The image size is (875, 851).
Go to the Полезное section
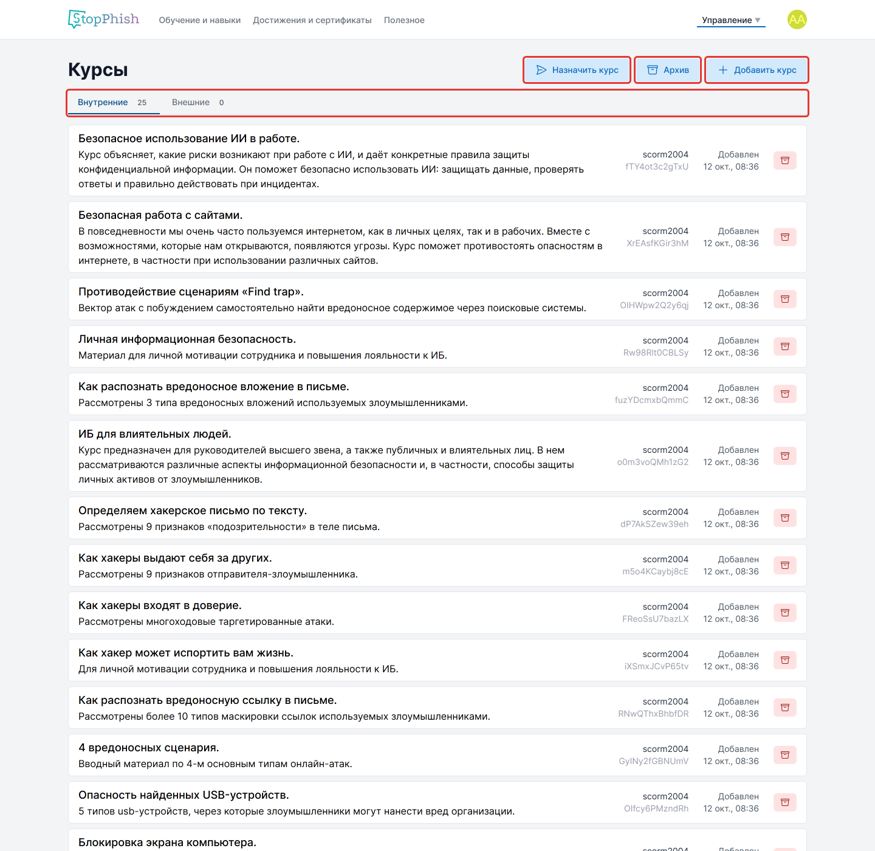(404, 20)
